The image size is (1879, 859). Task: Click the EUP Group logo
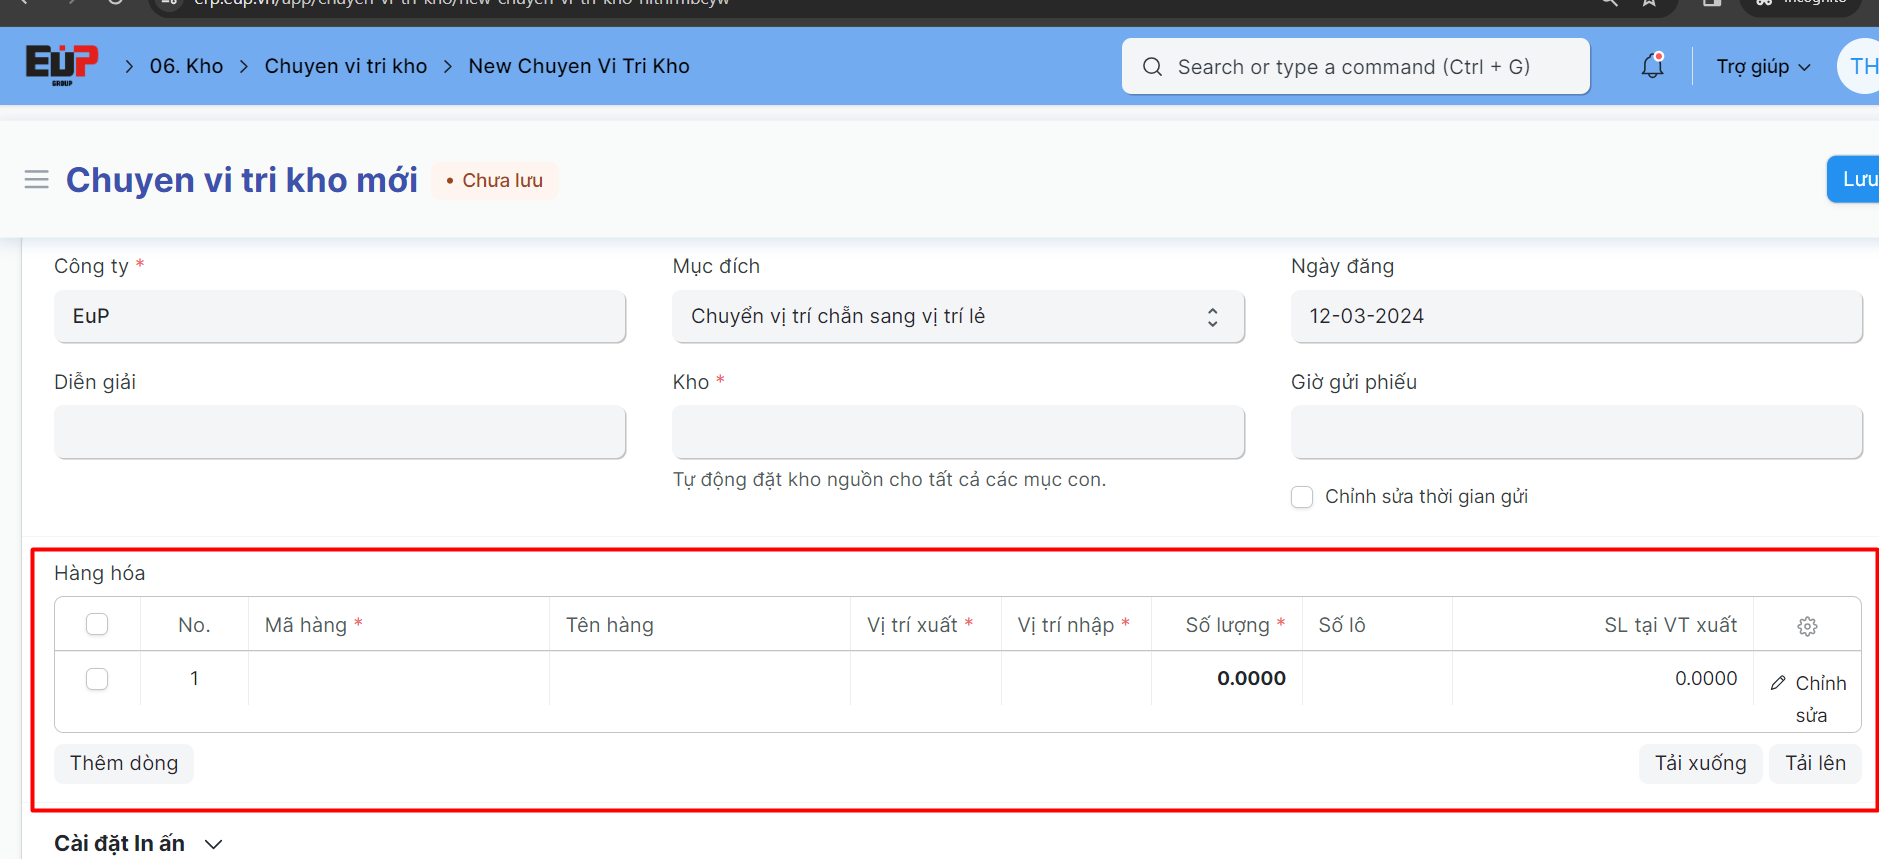pyautogui.click(x=61, y=65)
